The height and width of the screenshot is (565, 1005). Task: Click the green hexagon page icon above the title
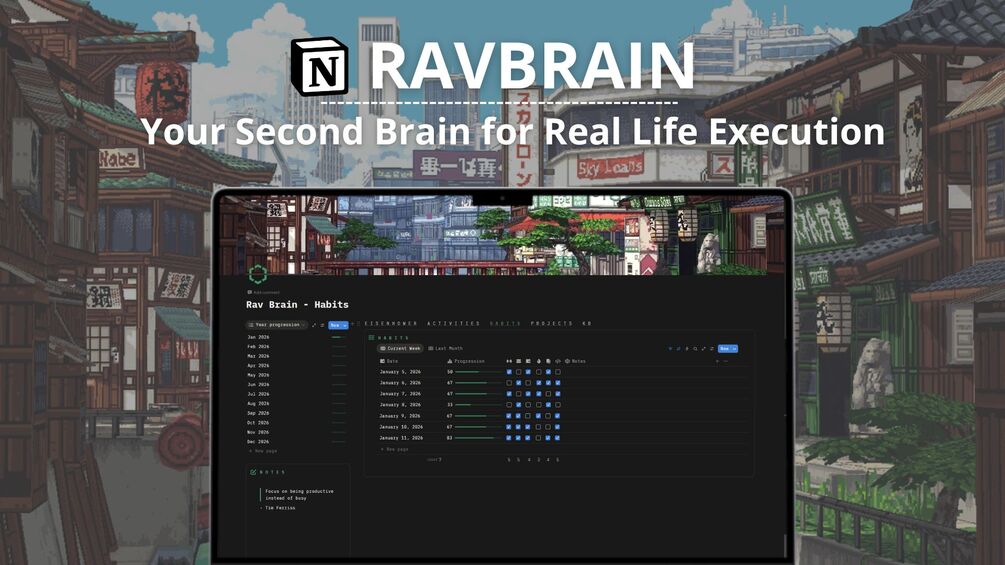(258, 274)
